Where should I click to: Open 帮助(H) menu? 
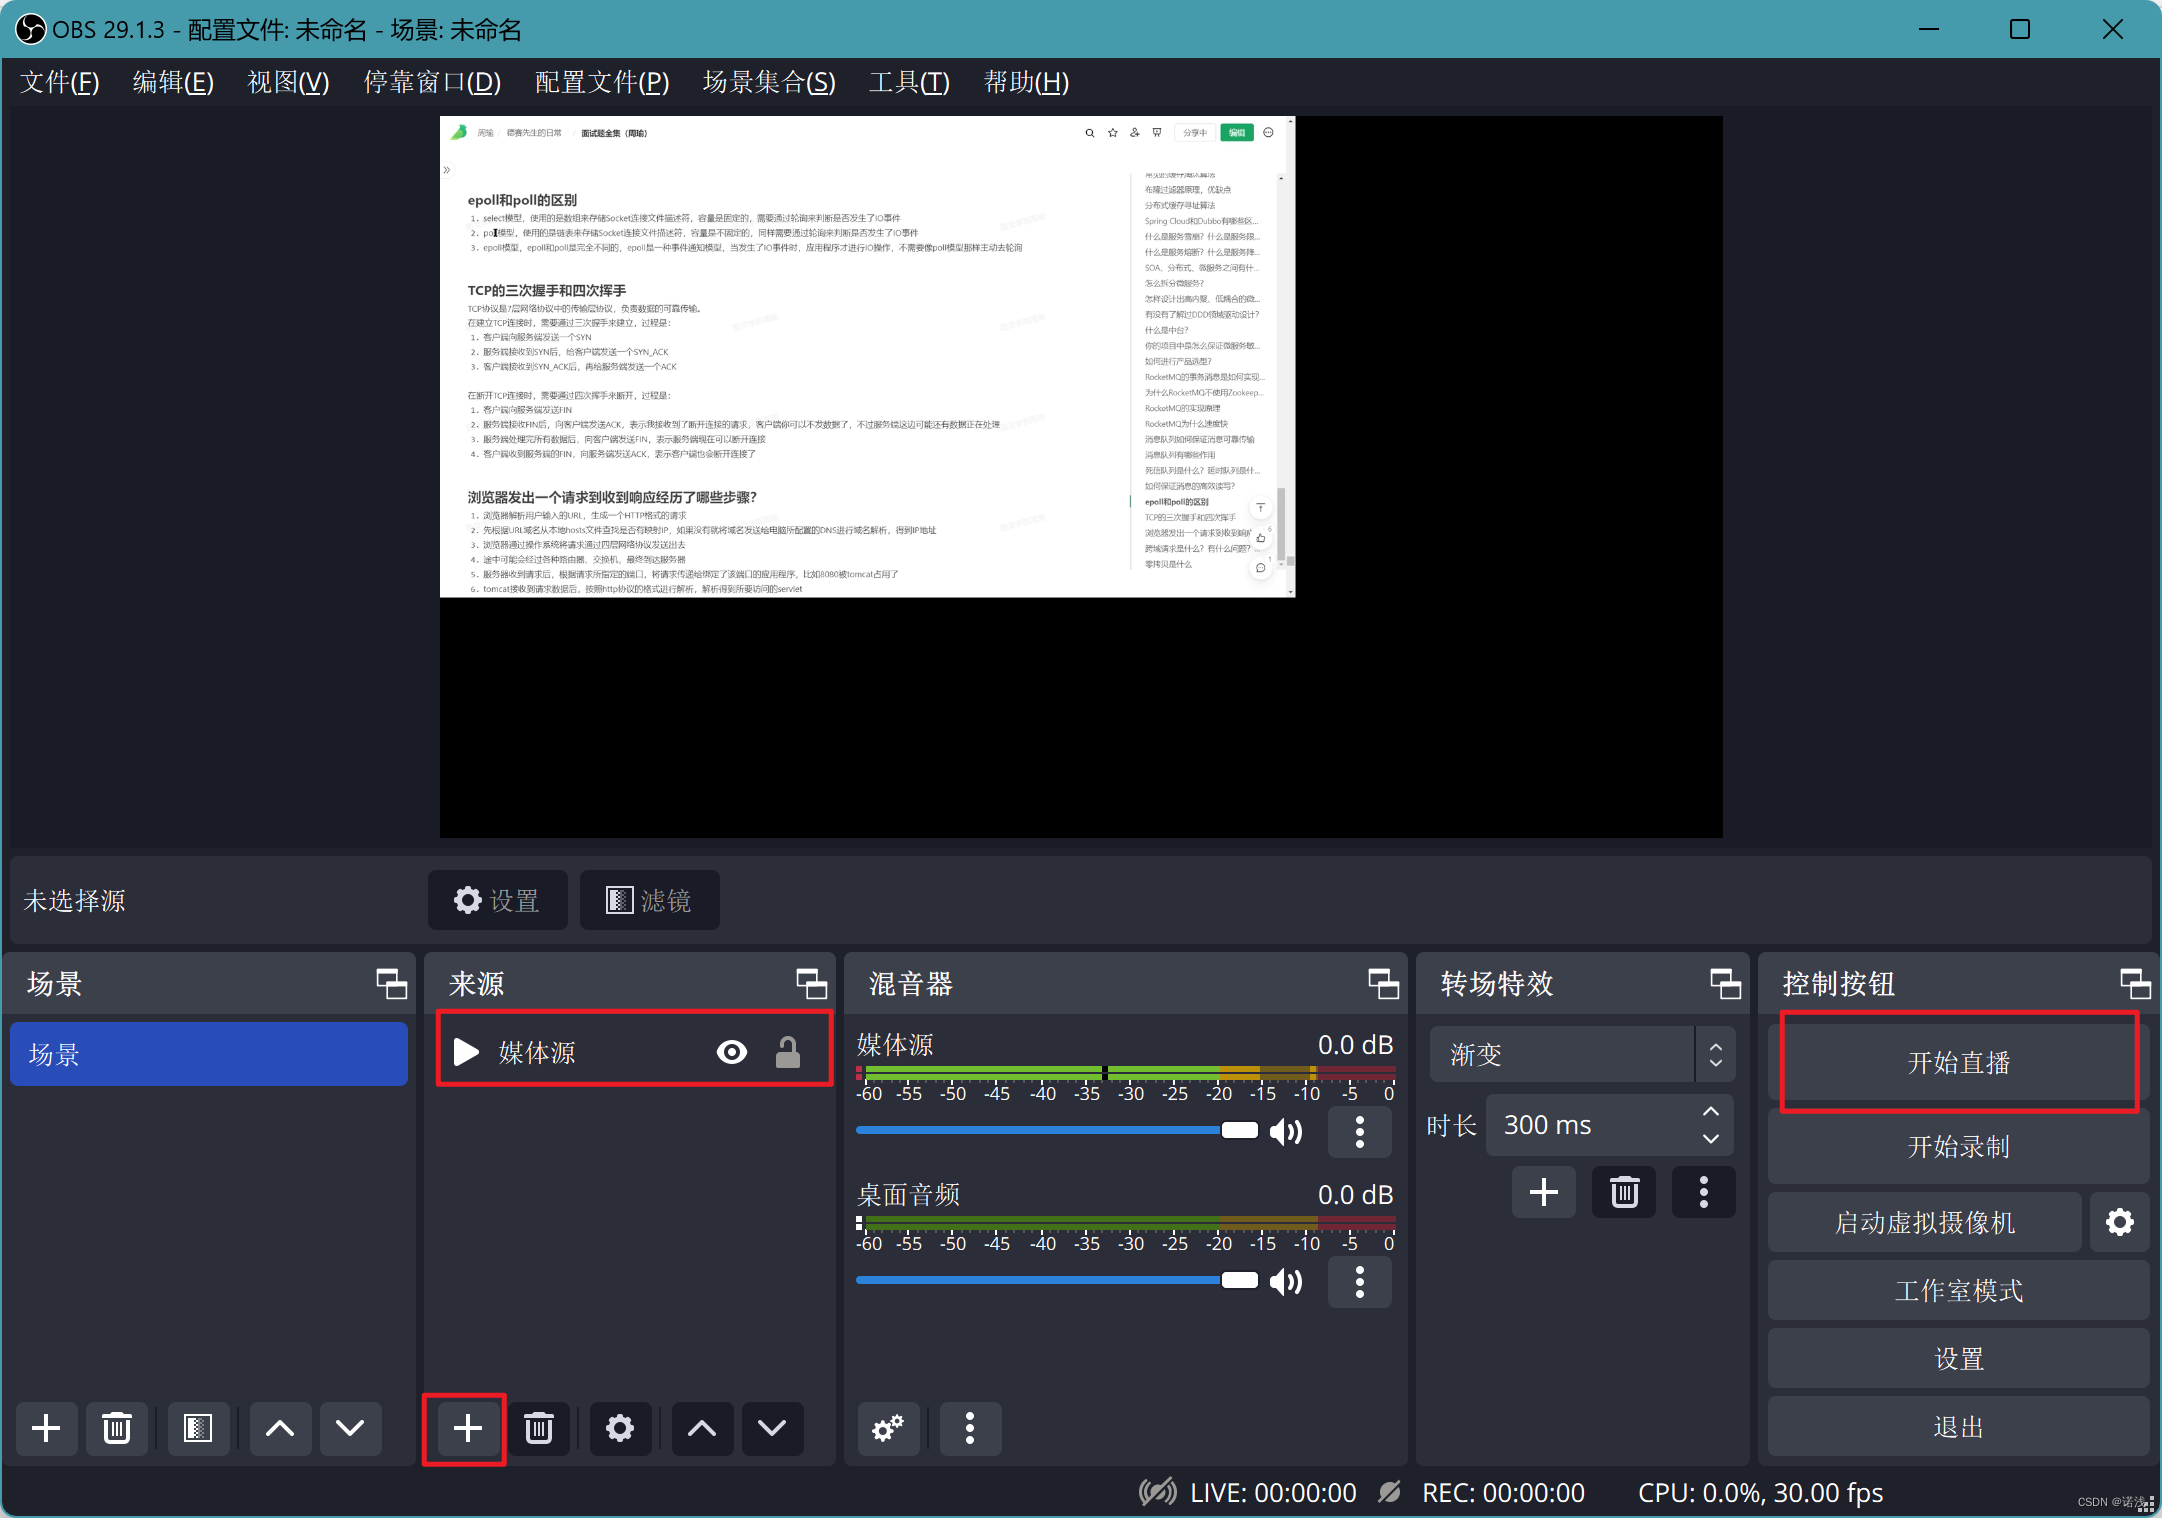1026,82
